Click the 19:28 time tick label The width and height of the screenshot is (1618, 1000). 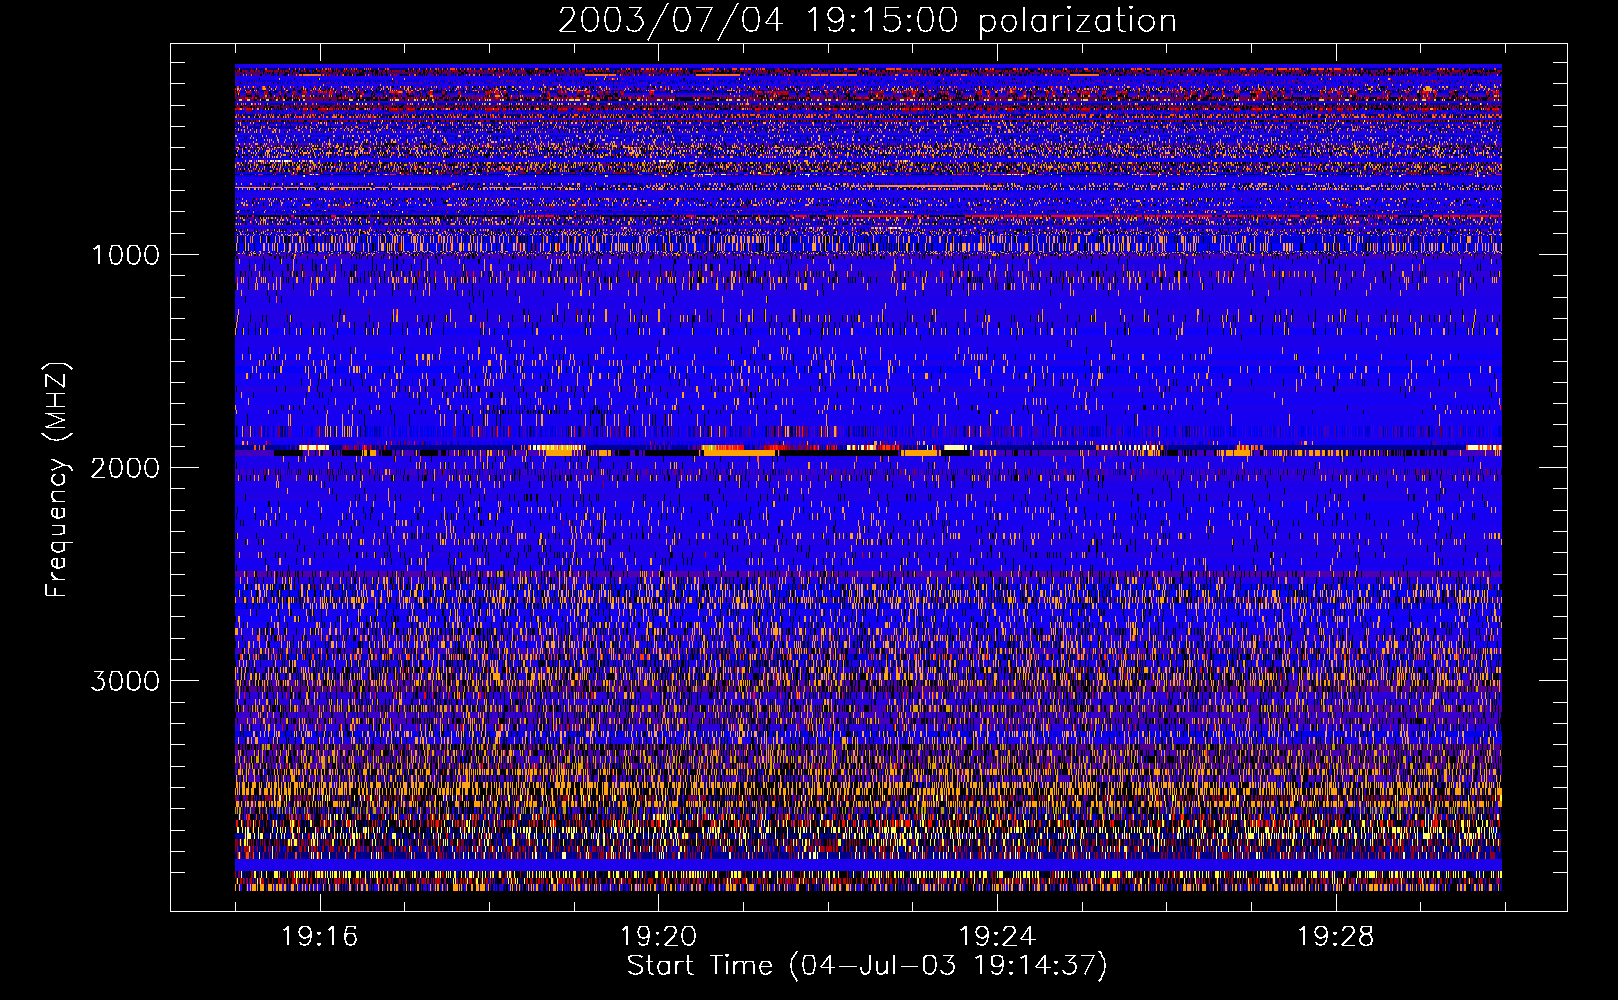1336,937
